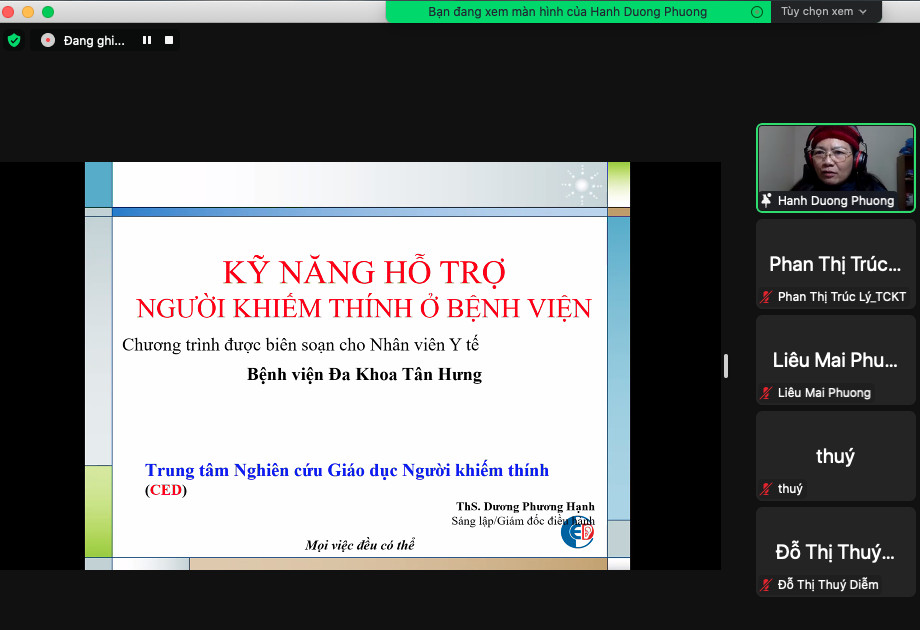Image resolution: width=920 pixels, height=630 pixels.
Task: Click the divider handle beside the participant panel
Action: coord(726,366)
